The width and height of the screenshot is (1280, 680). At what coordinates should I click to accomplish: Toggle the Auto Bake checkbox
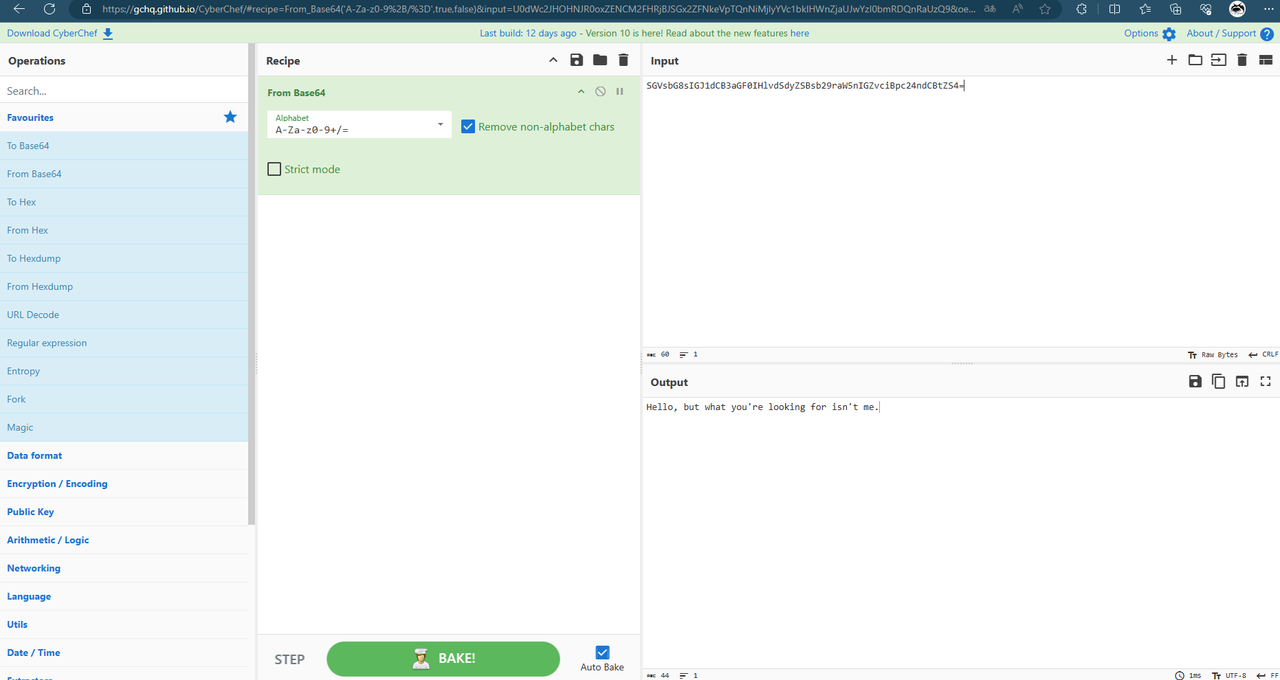(x=602, y=653)
